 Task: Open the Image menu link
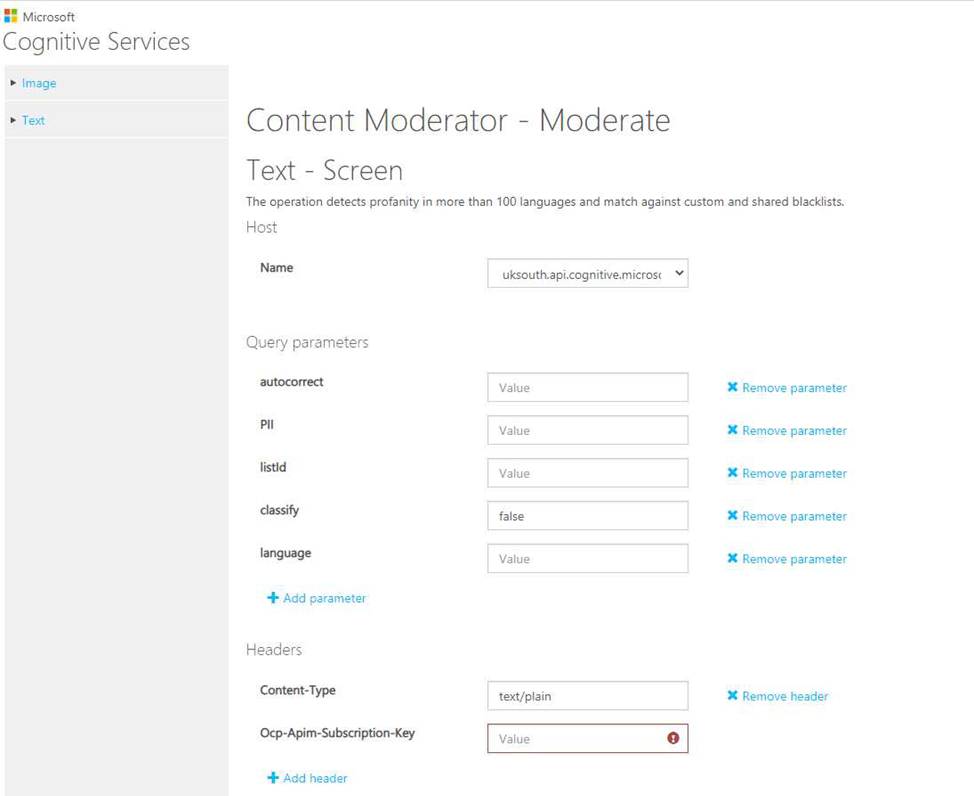point(39,83)
